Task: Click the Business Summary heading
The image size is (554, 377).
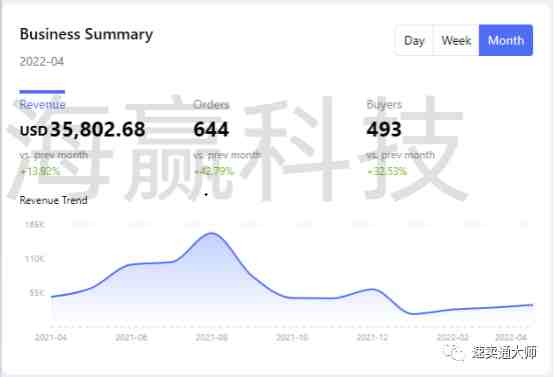Action: pos(86,34)
